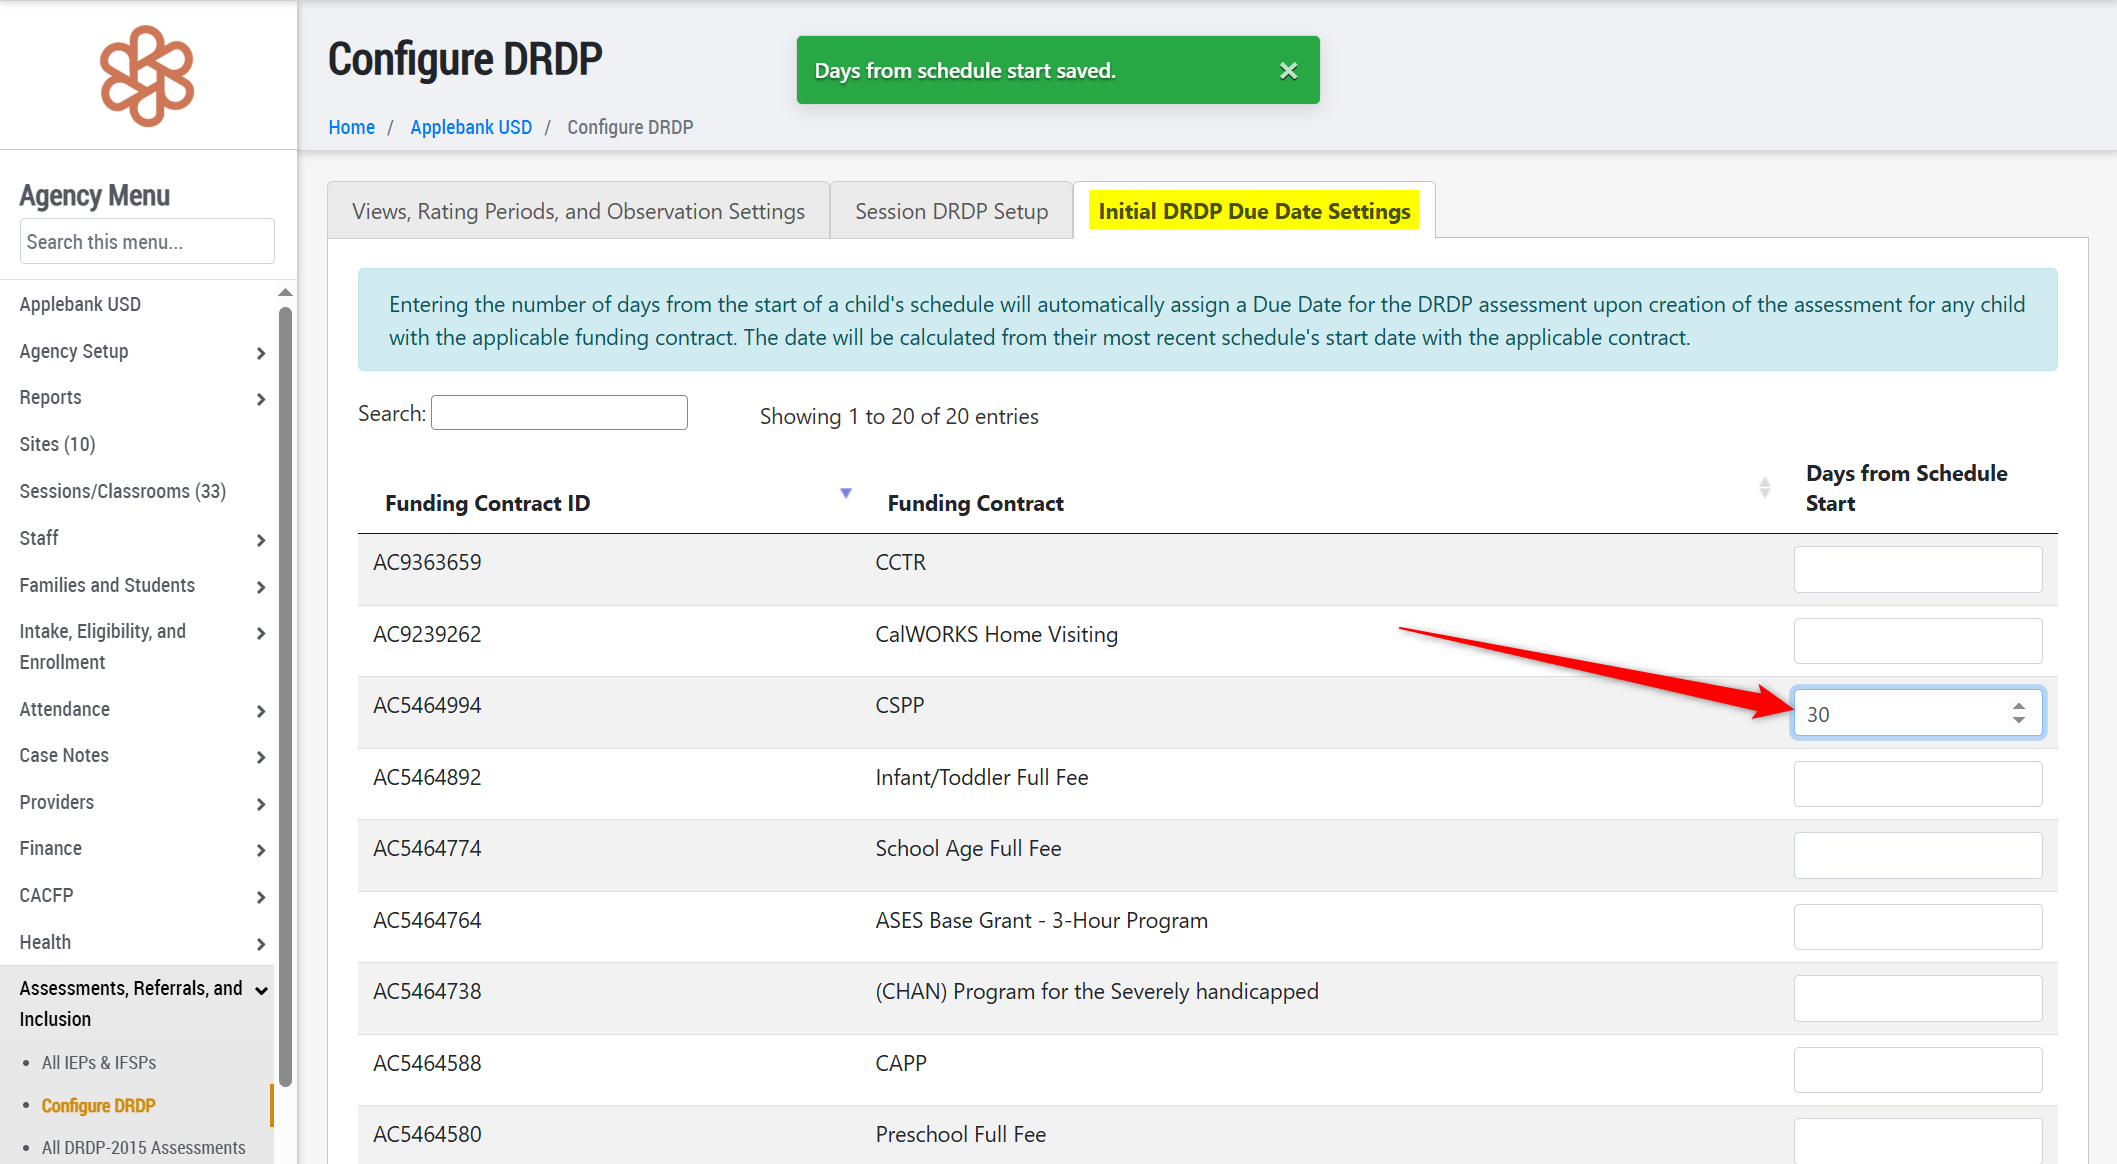Increase CSPP days with spinner arrow
The width and height of the screenshot is (2117, 1164).
pyautogui.click(x=2019, y=707)
